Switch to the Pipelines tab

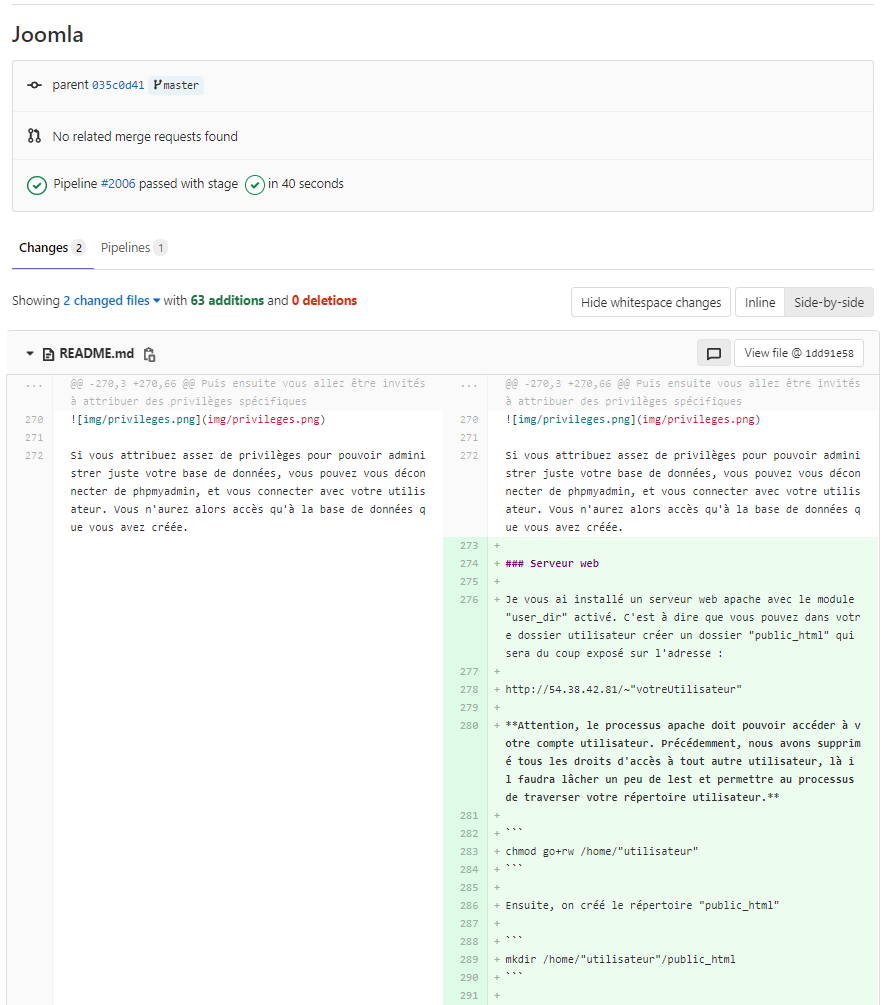pos(134,248)
